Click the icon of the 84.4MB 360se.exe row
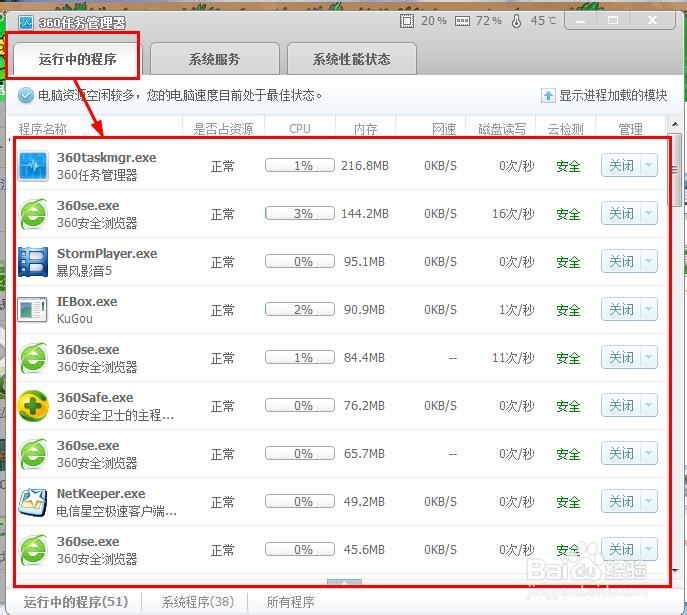687x615 pixels. [33, 358]
